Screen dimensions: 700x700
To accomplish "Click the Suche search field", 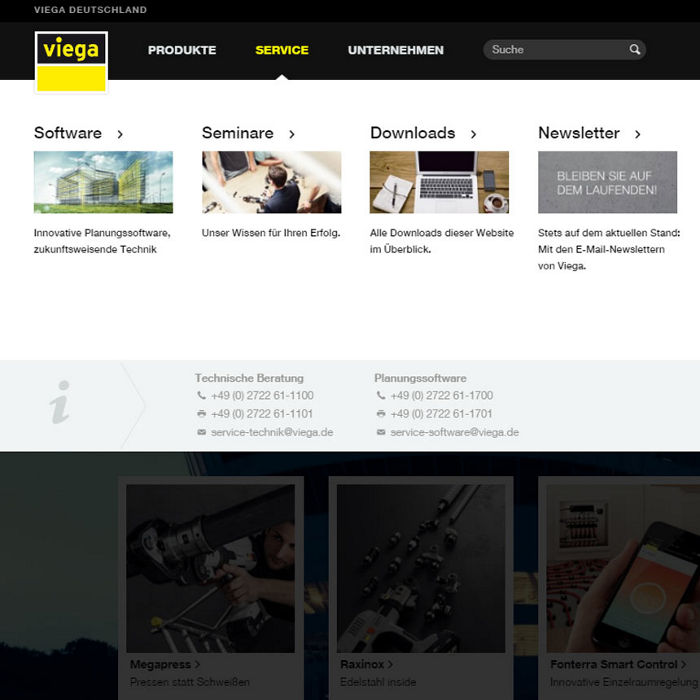I will coord(564,50).
